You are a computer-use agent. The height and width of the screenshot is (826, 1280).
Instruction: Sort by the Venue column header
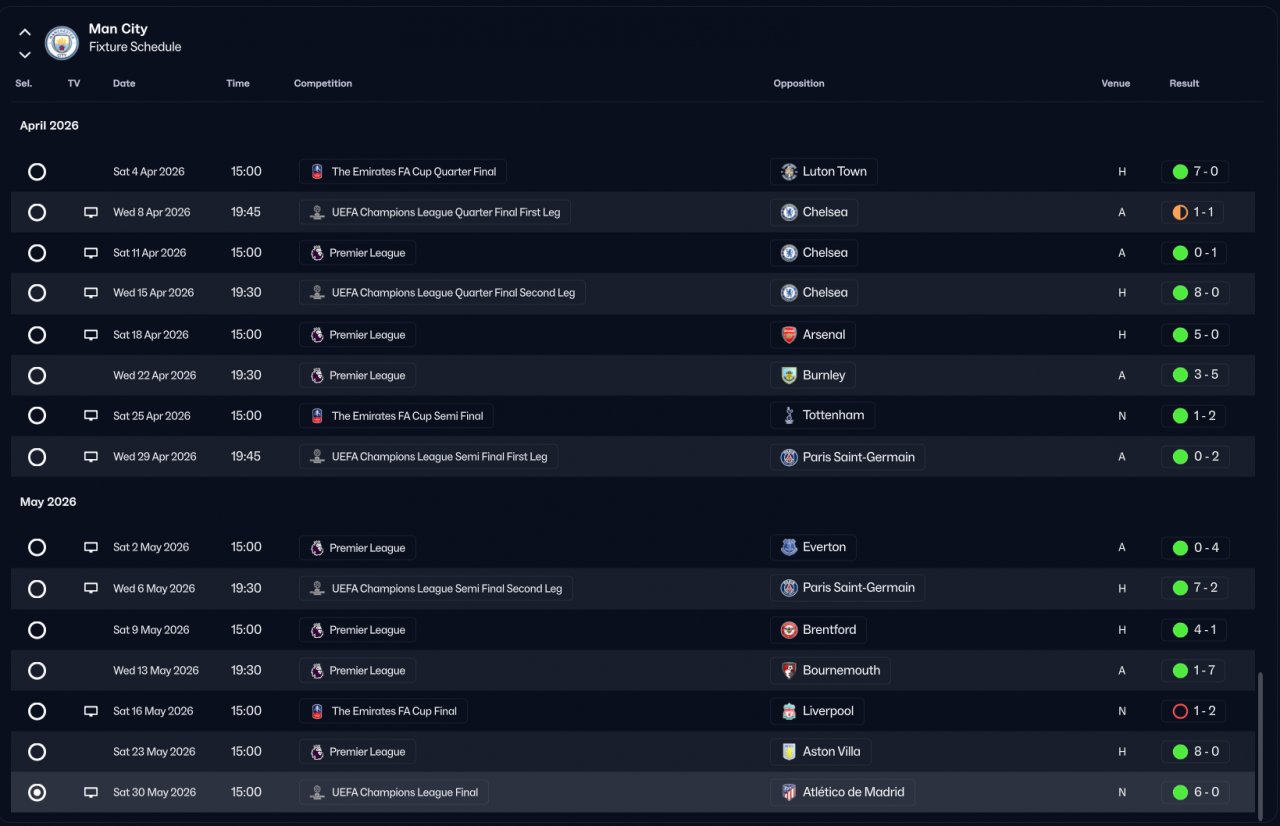pyautogui.click(x=1116, y=84)
